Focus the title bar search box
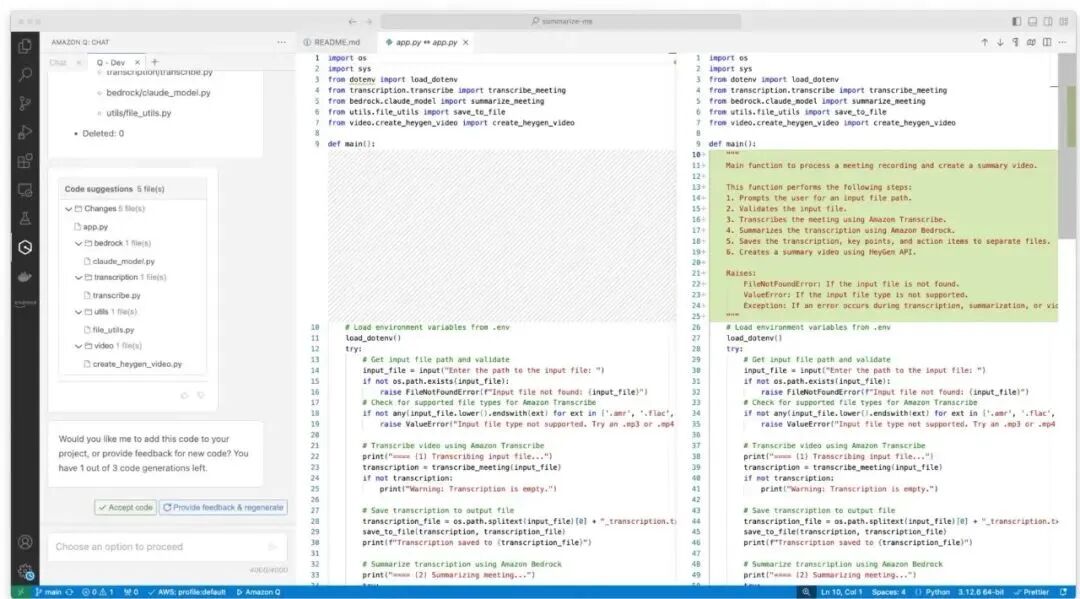Image resolution: width=1080 pixels, height=599 pixels. pos(561,21)
